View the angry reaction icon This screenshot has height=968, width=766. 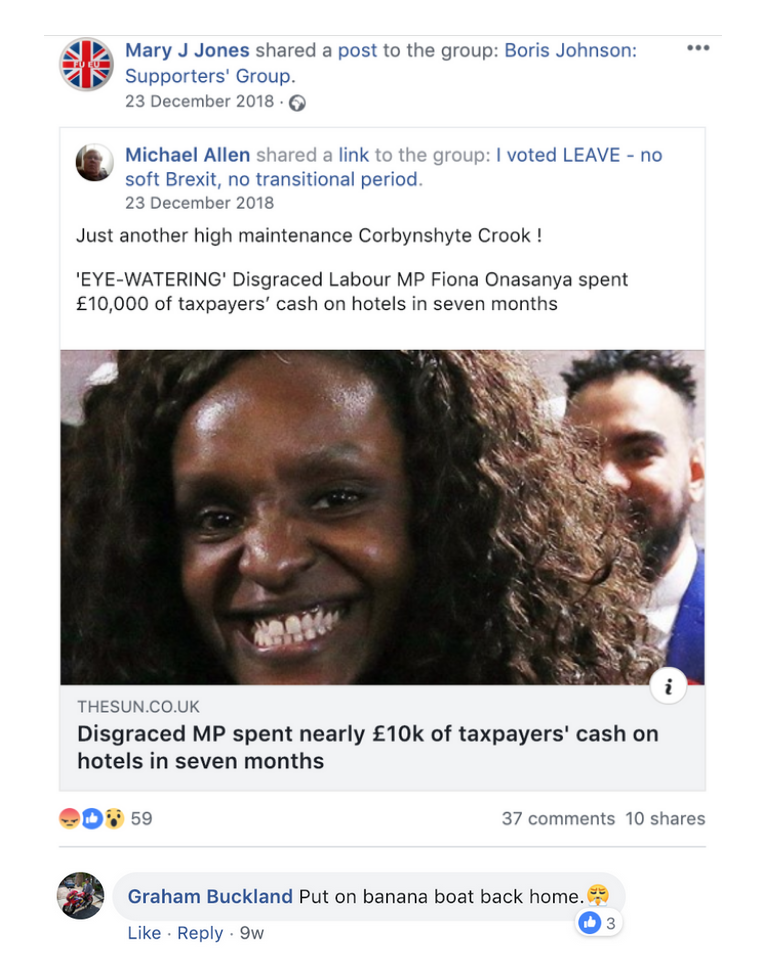pos(69,818)
